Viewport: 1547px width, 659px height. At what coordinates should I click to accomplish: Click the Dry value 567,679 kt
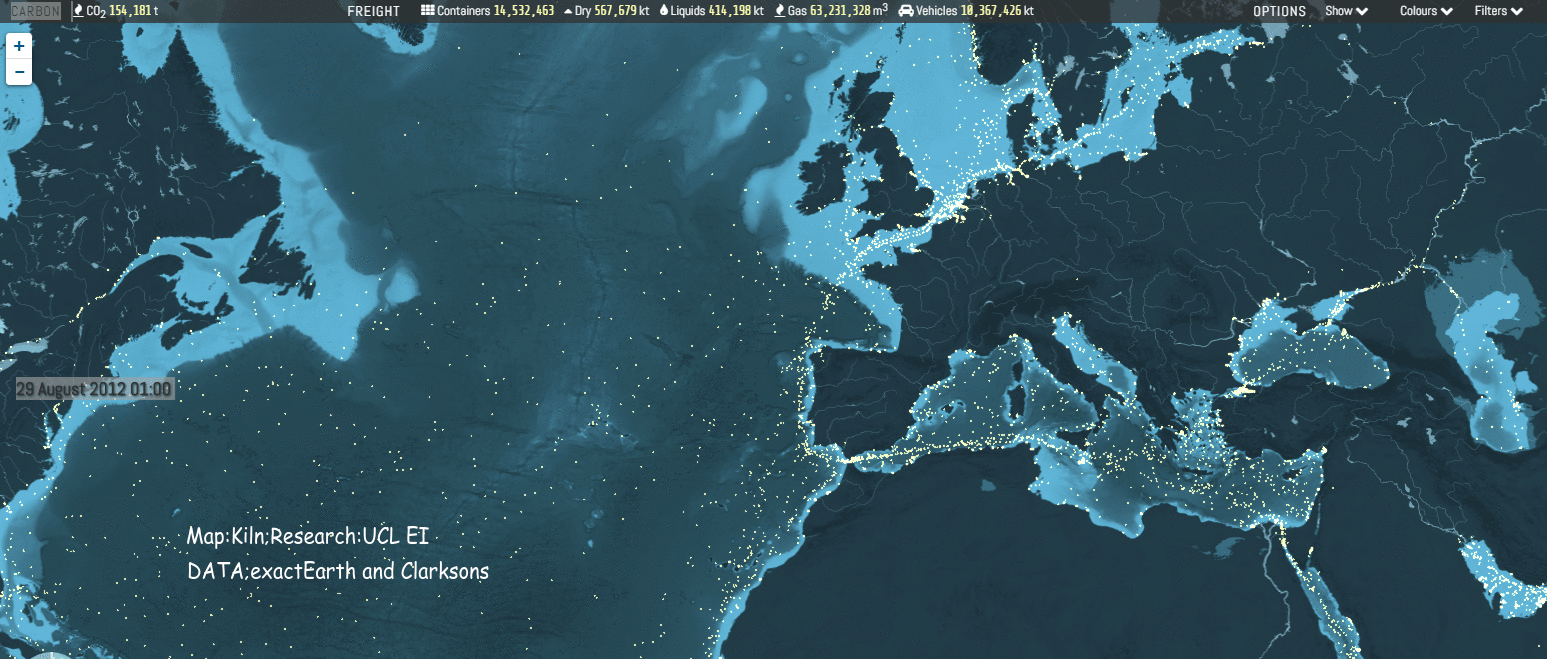tap(622, 11)
